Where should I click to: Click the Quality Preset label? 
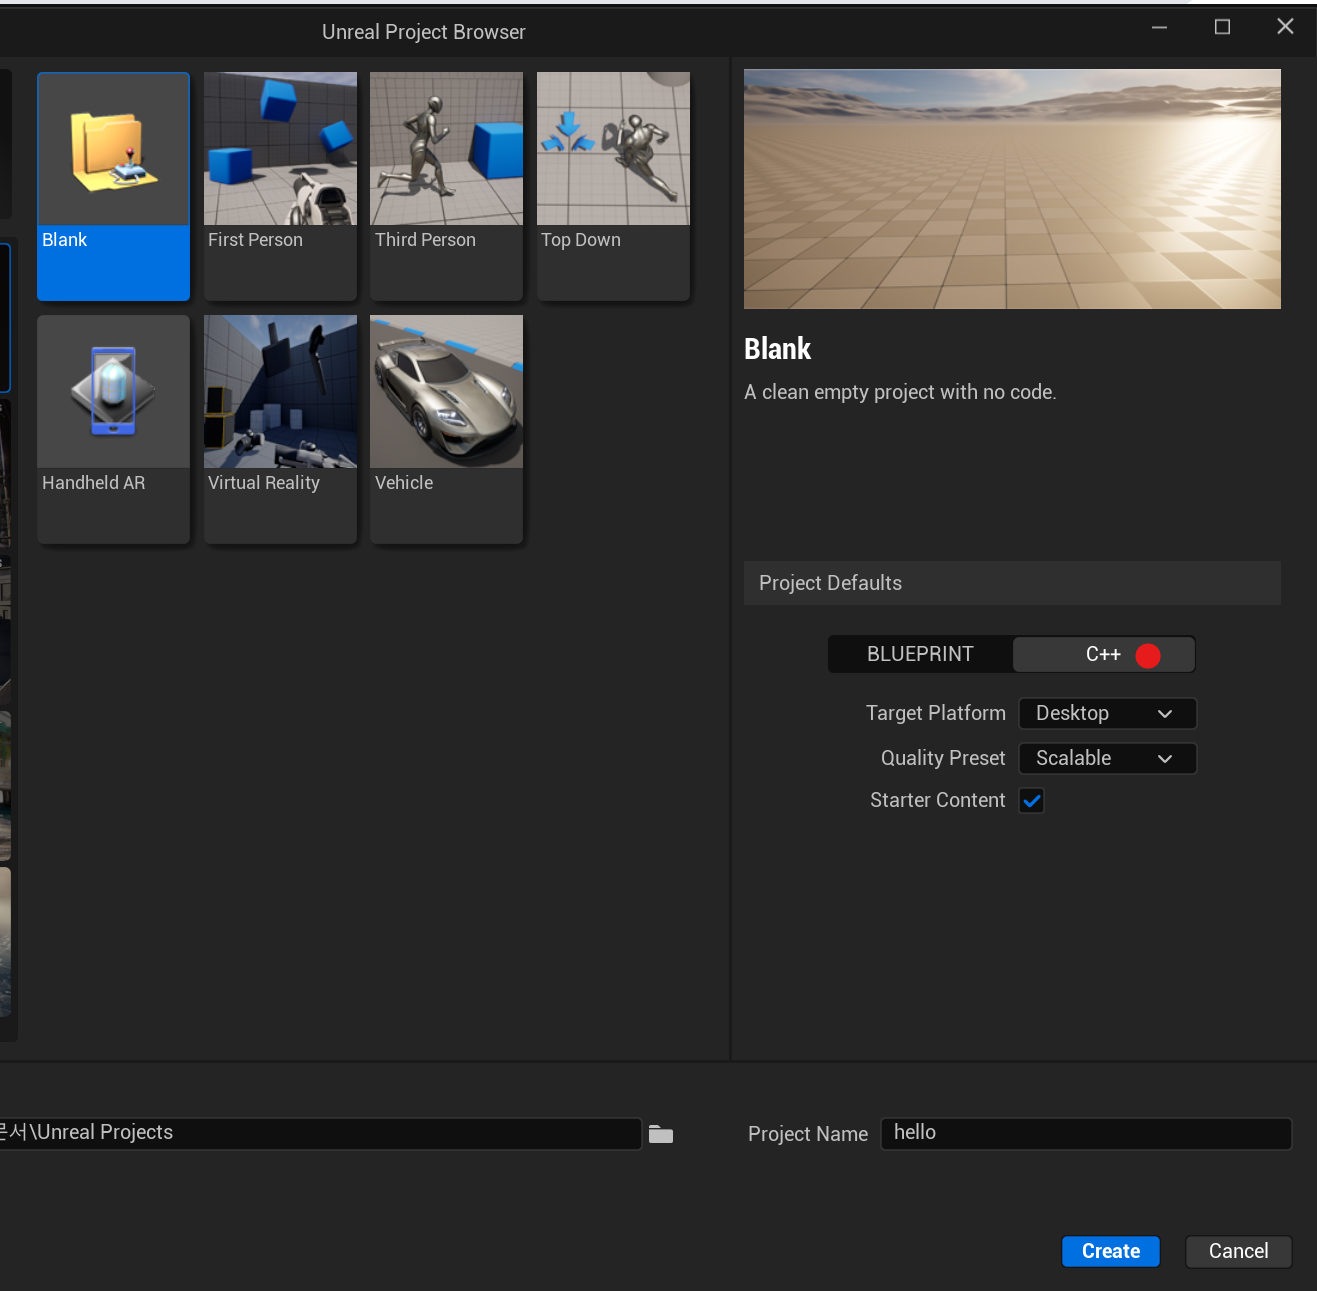tap(942, 758)
